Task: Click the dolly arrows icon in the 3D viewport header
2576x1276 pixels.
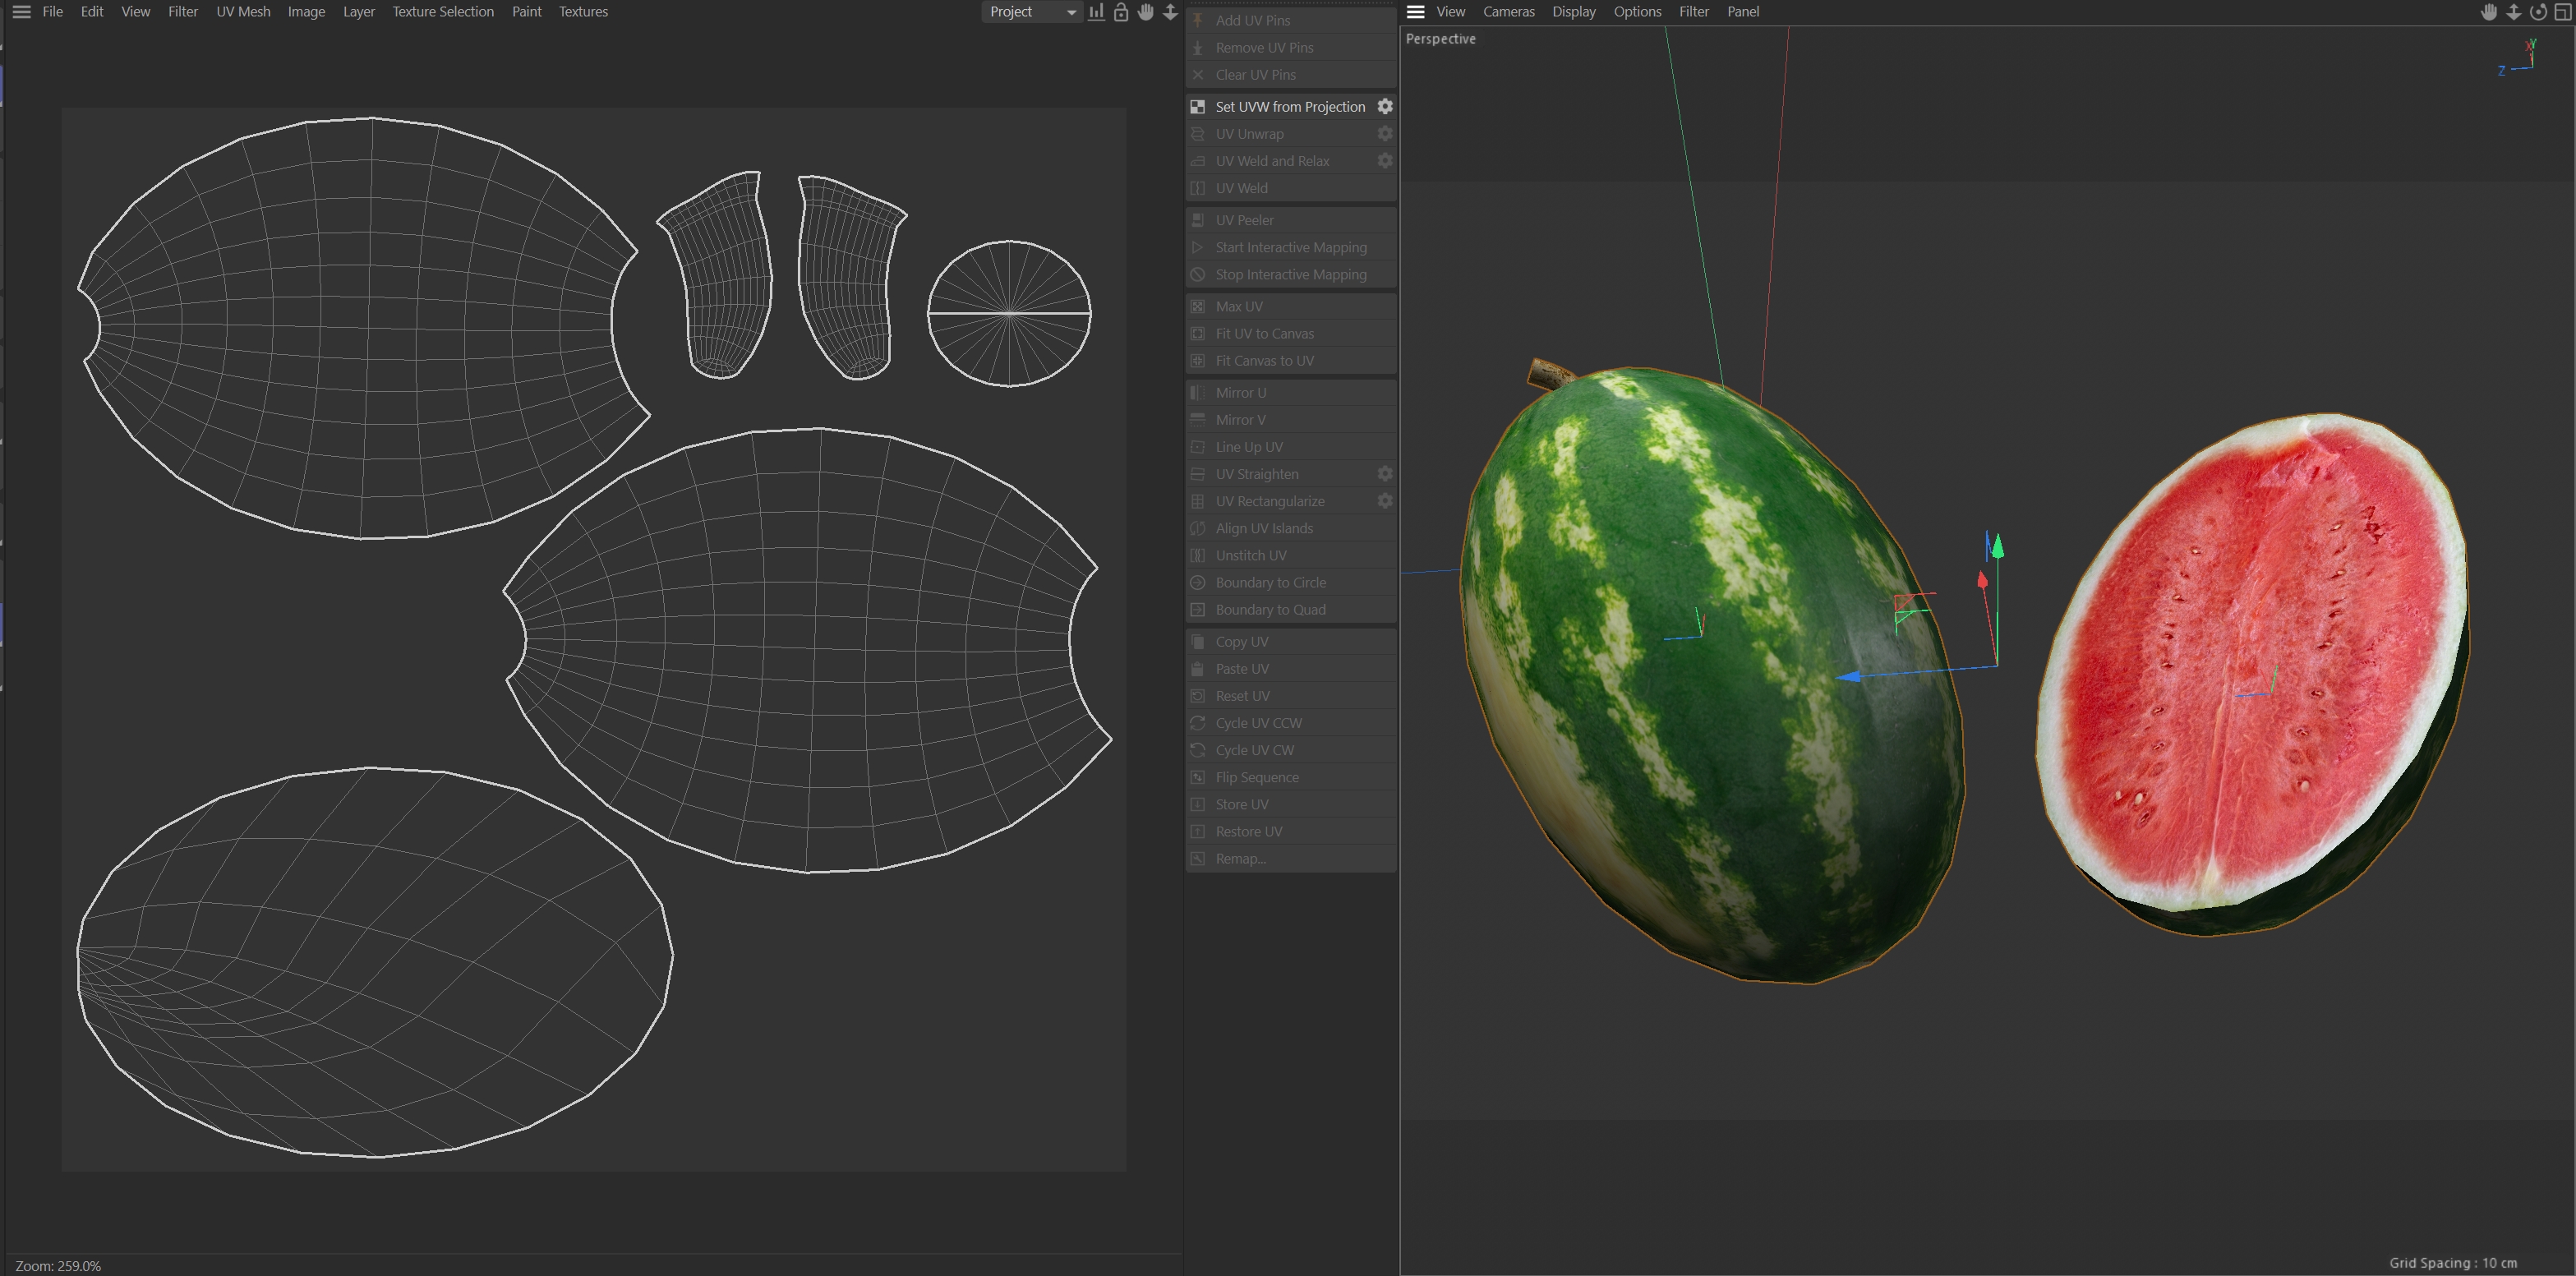Action: click(2513, 12)
